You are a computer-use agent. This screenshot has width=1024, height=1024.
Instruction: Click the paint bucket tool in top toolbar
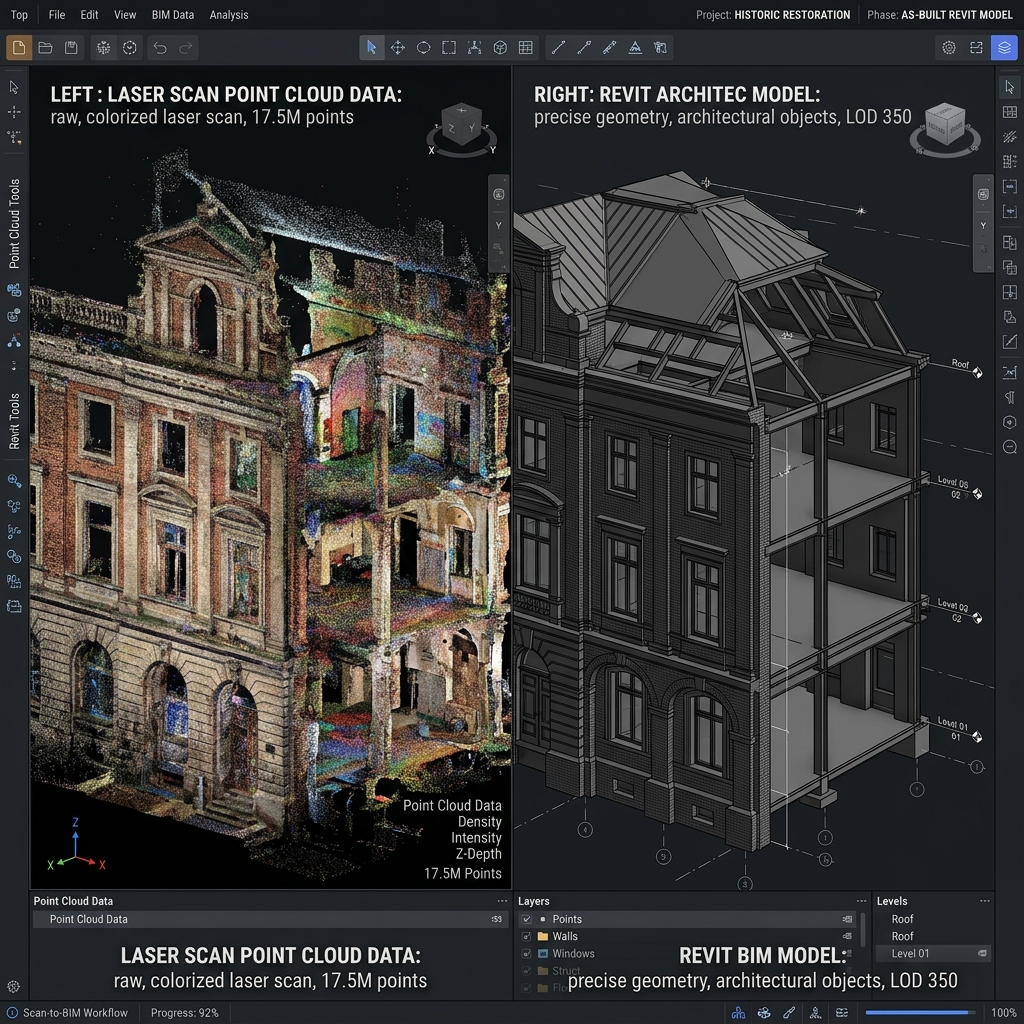click(x=660, y=48)
